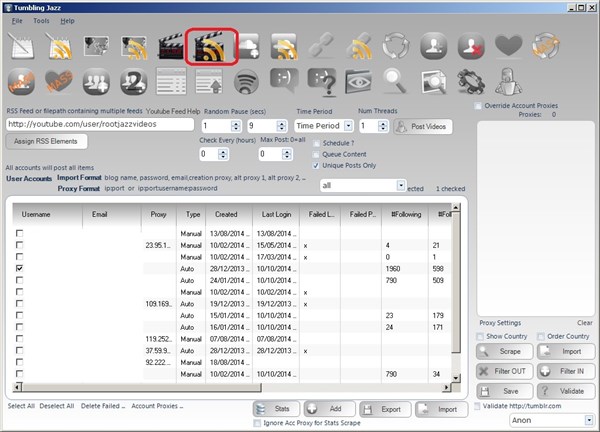Open the MASS reblog arrows icon

[x=546, y=46]
